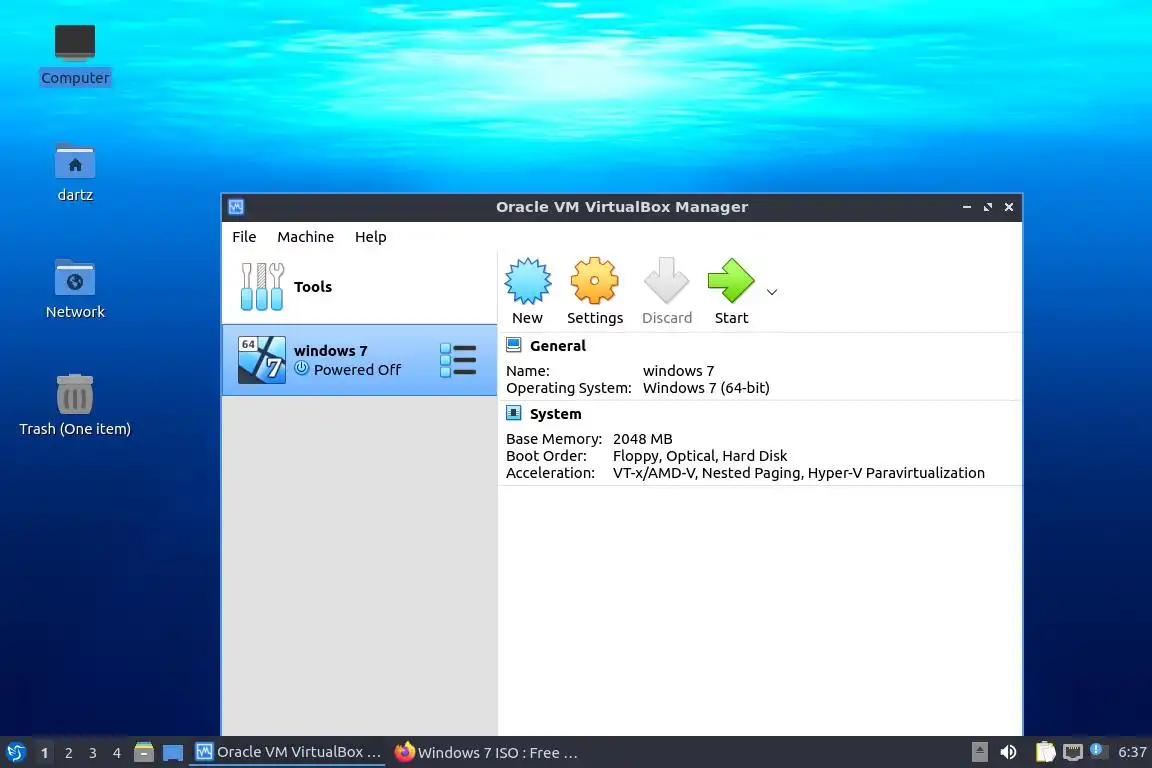
Task: Click the Name value 'windows 7' in General
Action: point(678,371)
